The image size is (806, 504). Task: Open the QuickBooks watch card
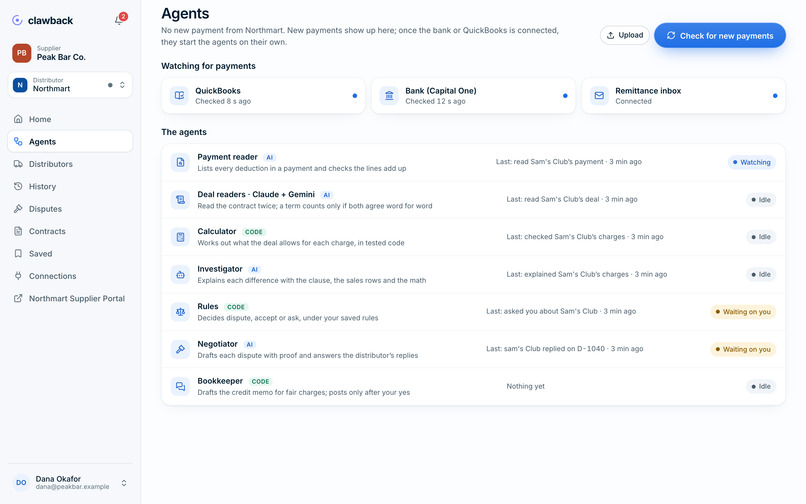[x=263, y=96]
